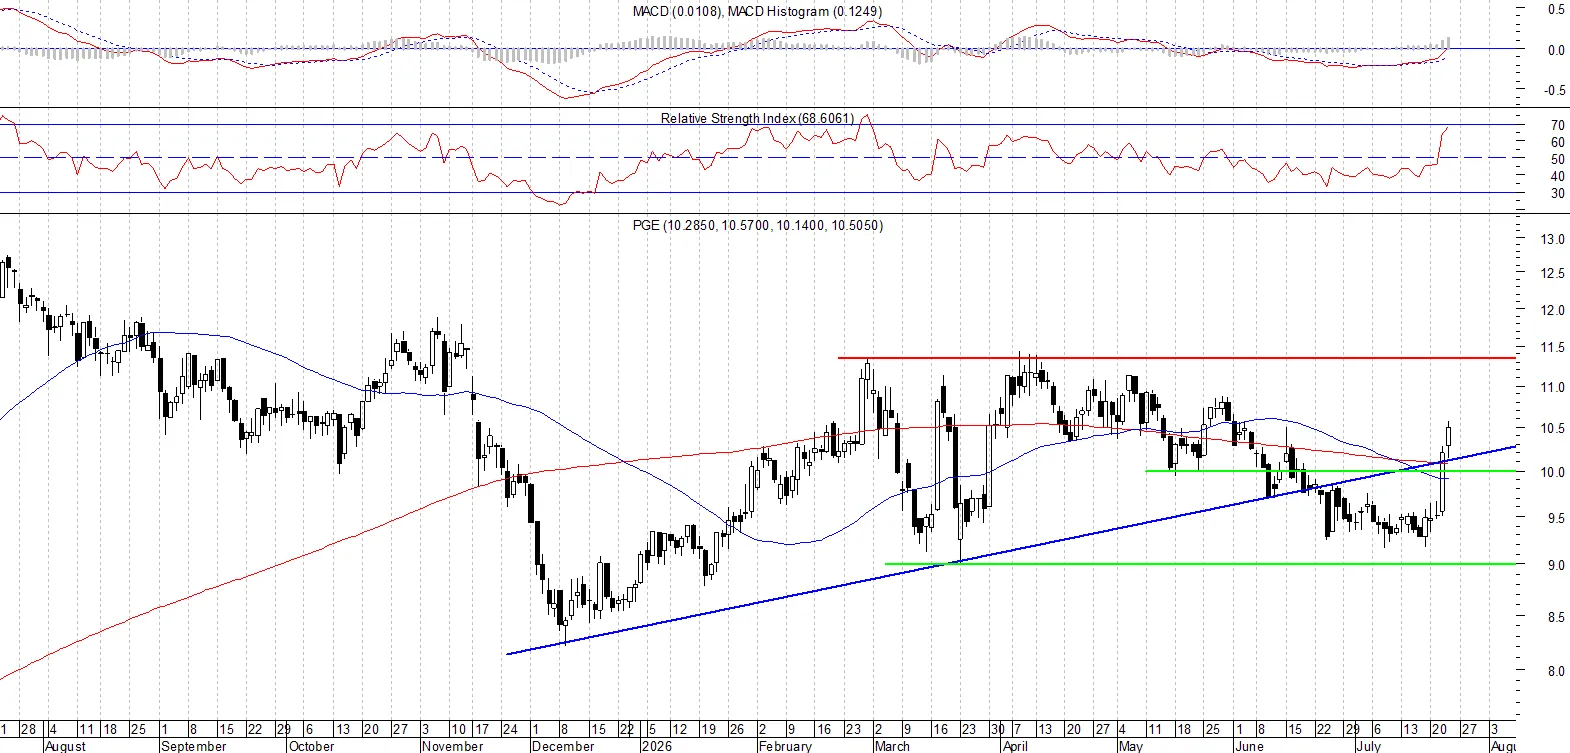Click the 13.0 price axis value

click(1552, 240)
